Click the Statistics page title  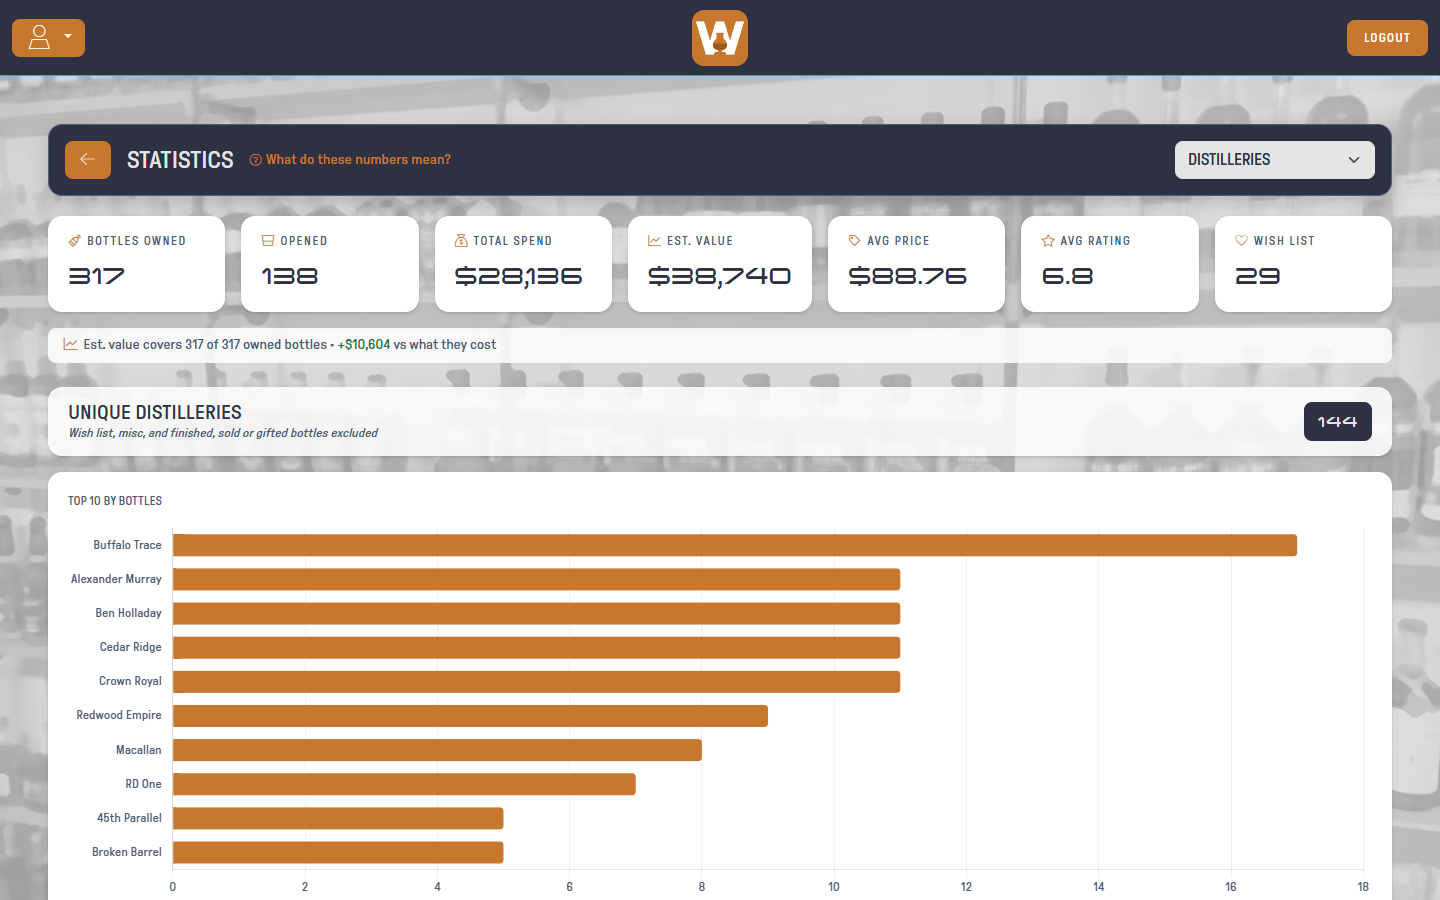180,160
